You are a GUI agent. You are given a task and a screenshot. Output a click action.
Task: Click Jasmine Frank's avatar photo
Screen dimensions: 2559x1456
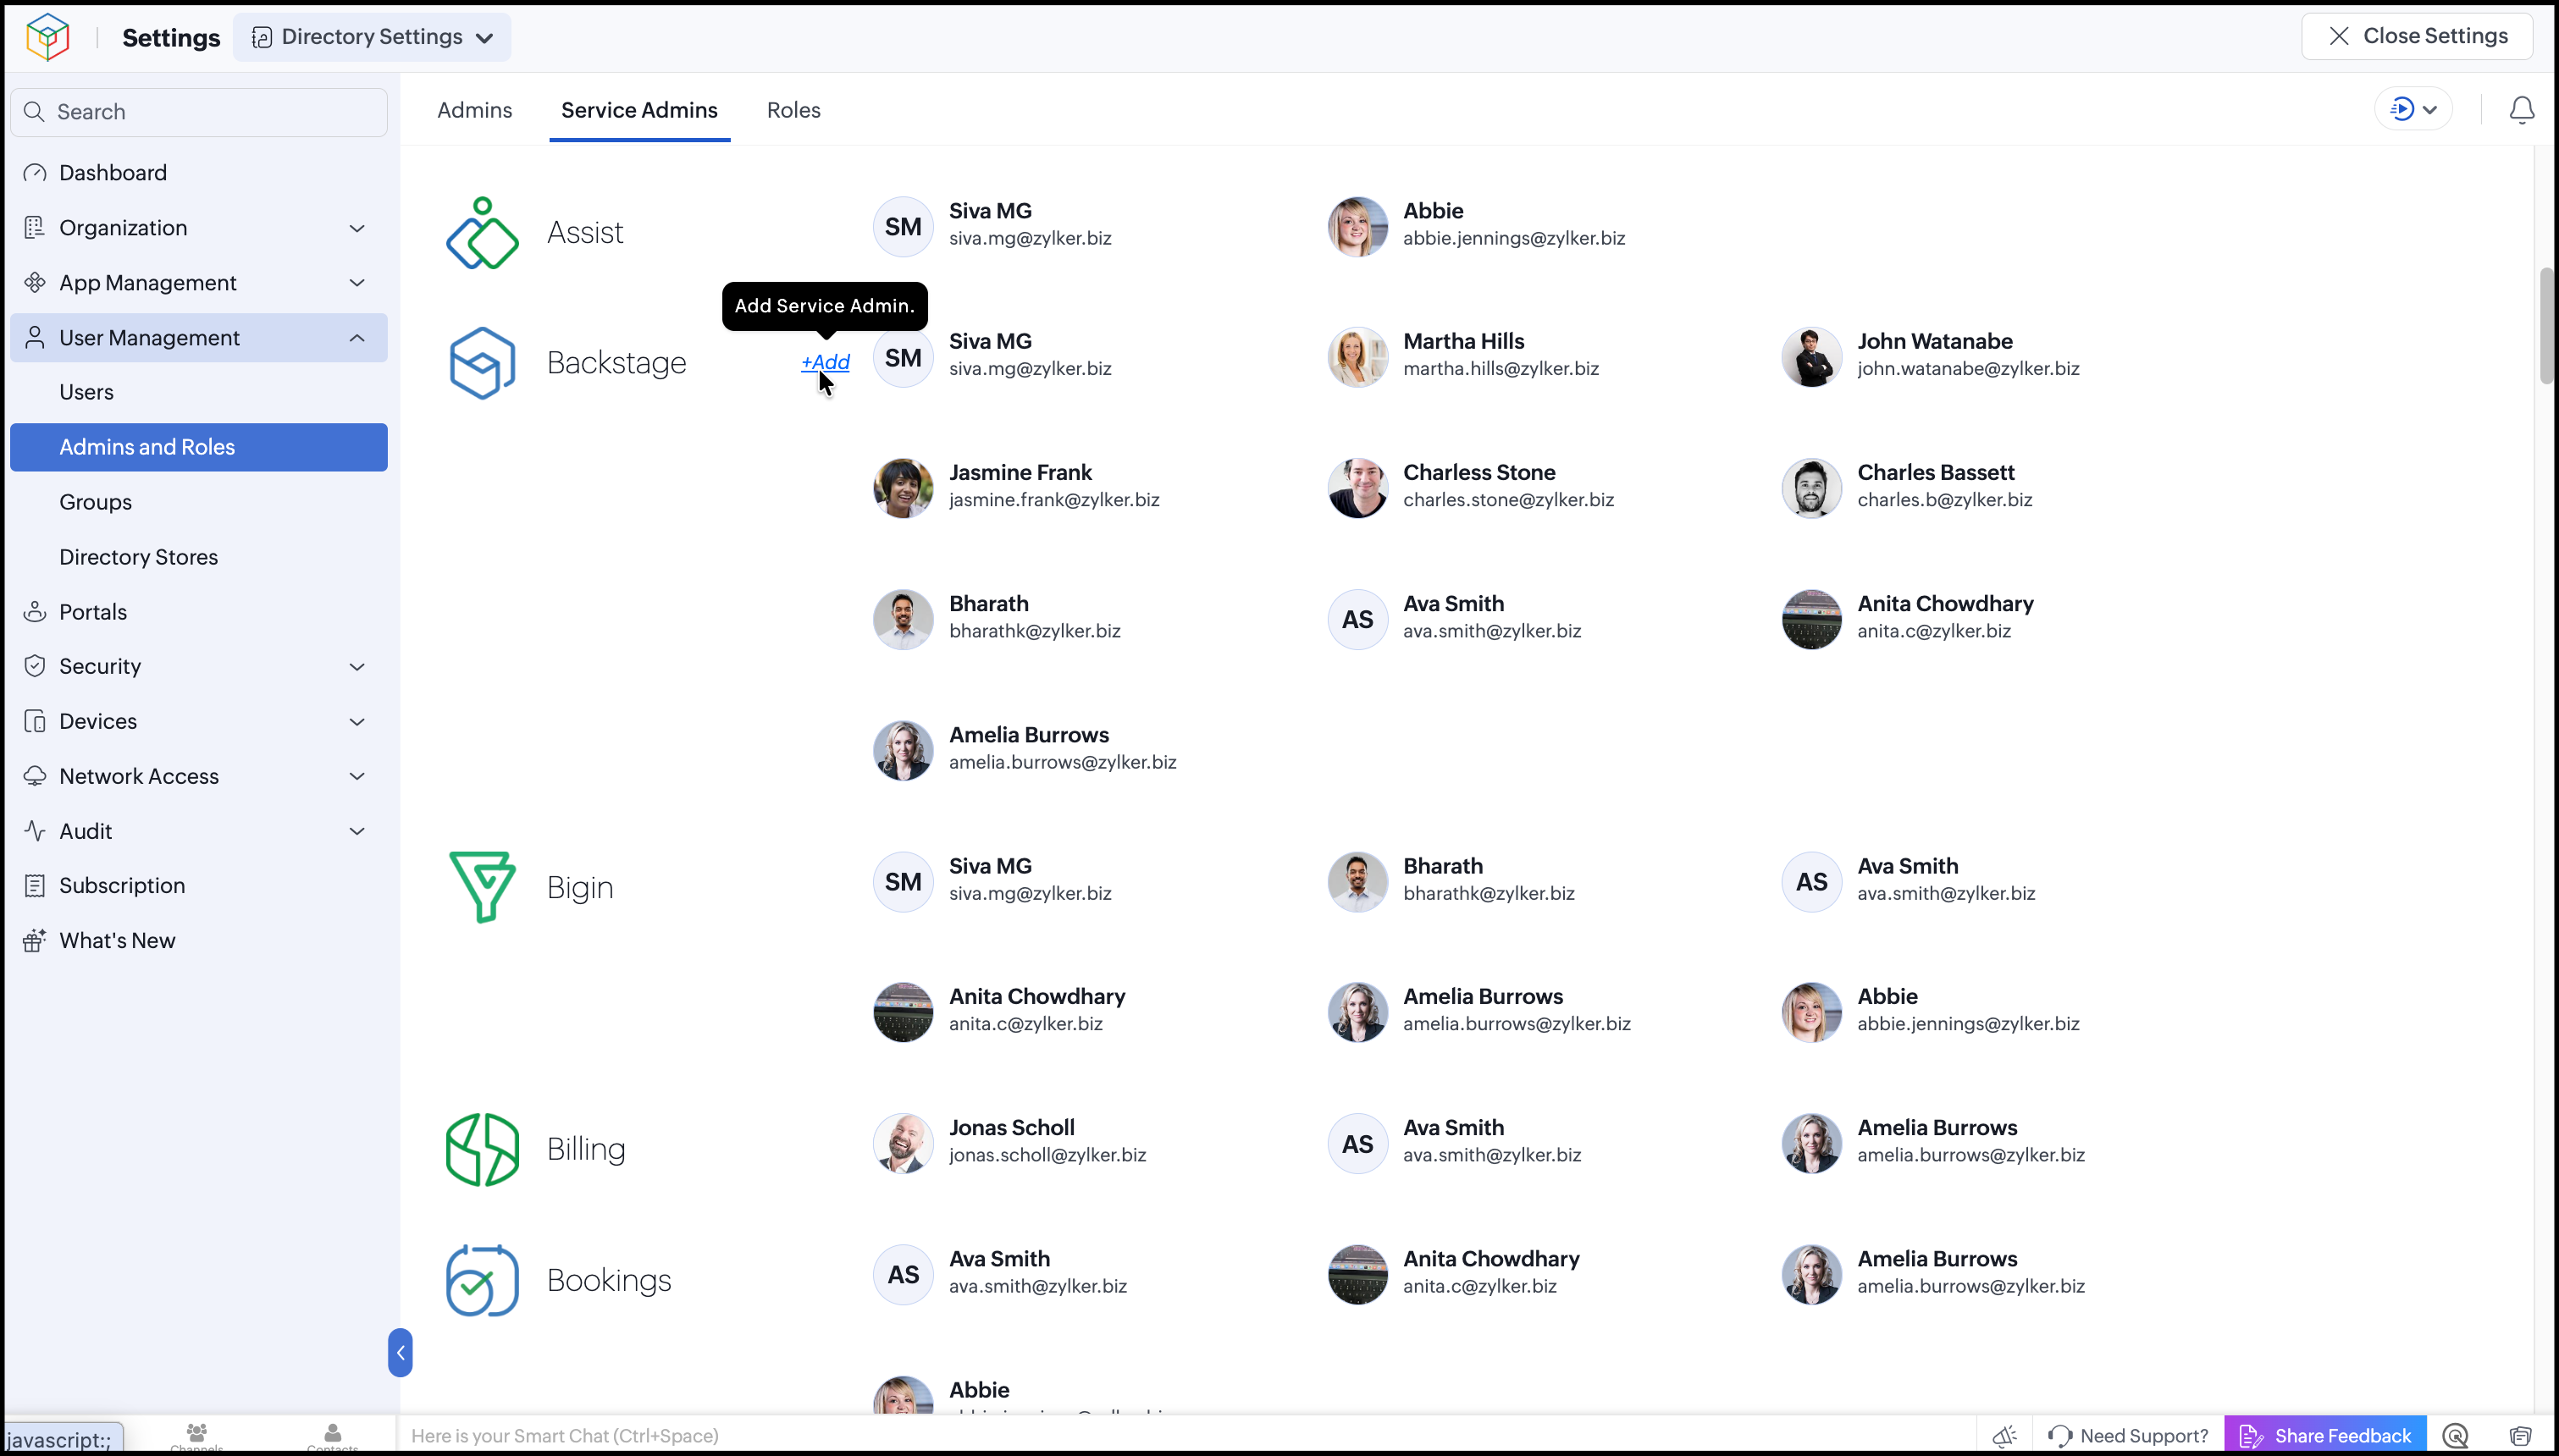903,488
